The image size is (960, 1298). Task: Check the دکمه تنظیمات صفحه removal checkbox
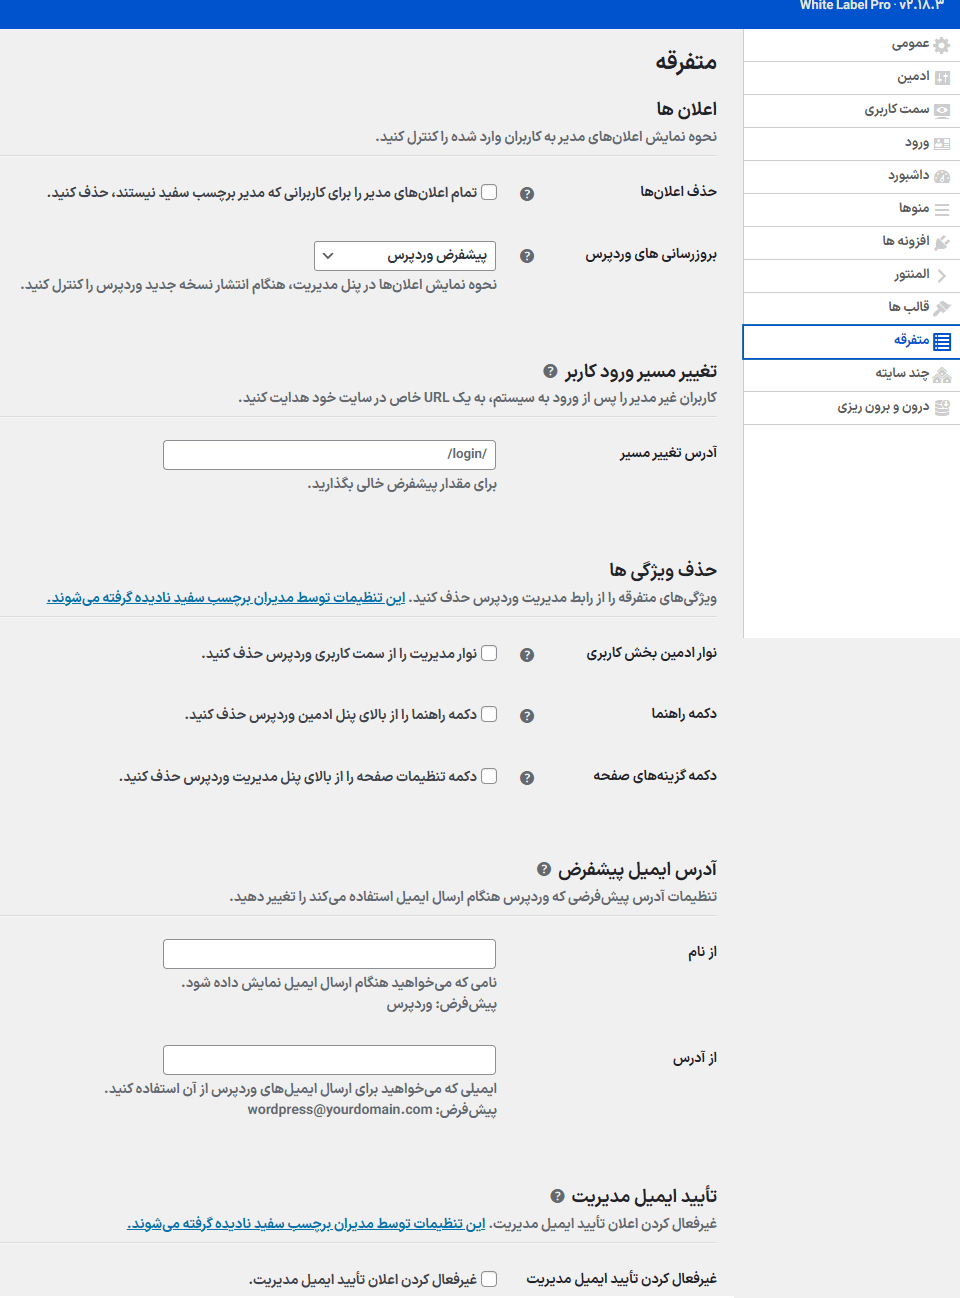[489, 776]
